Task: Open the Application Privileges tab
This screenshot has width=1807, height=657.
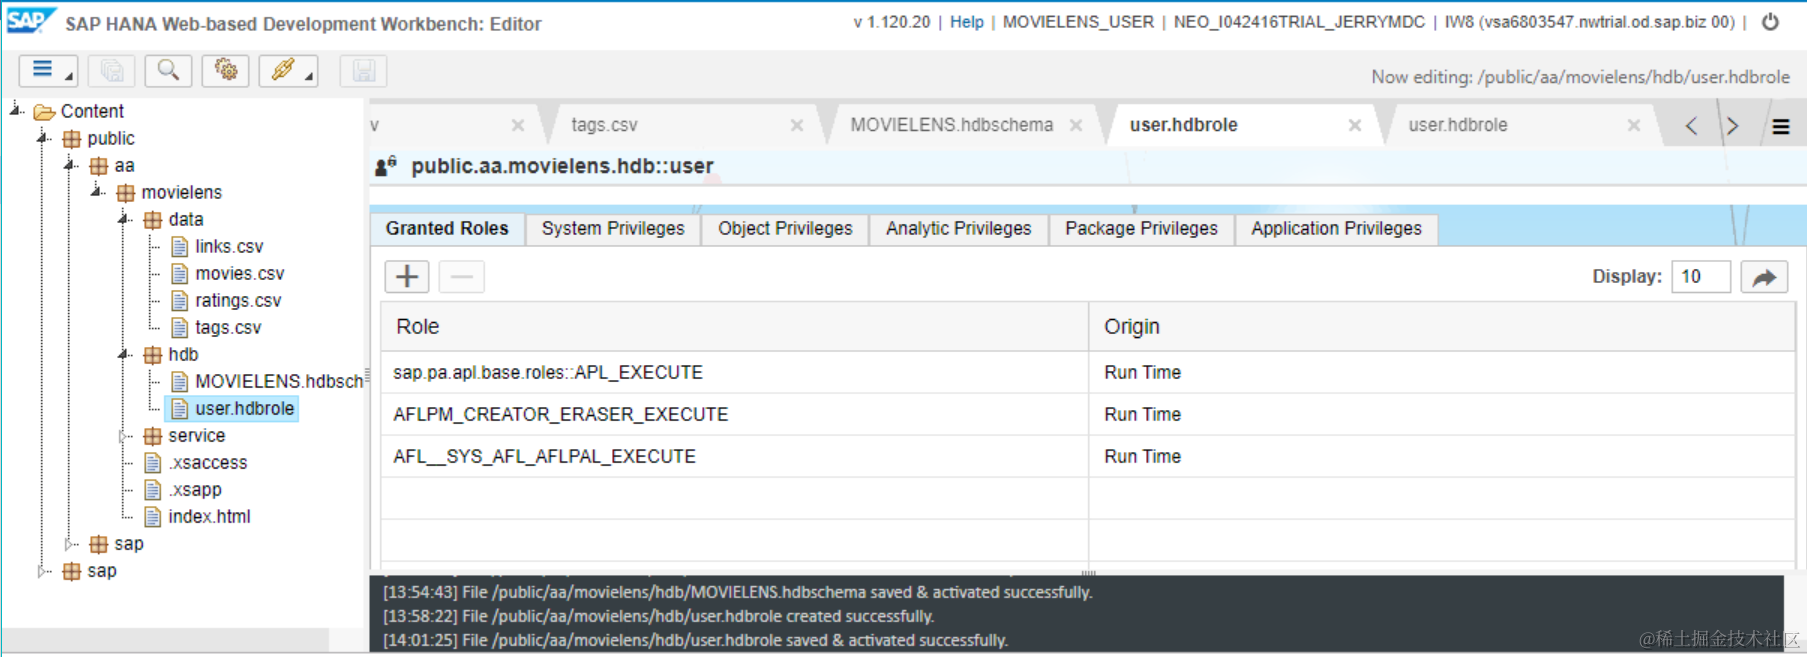Action: (x=1336, y=229)
